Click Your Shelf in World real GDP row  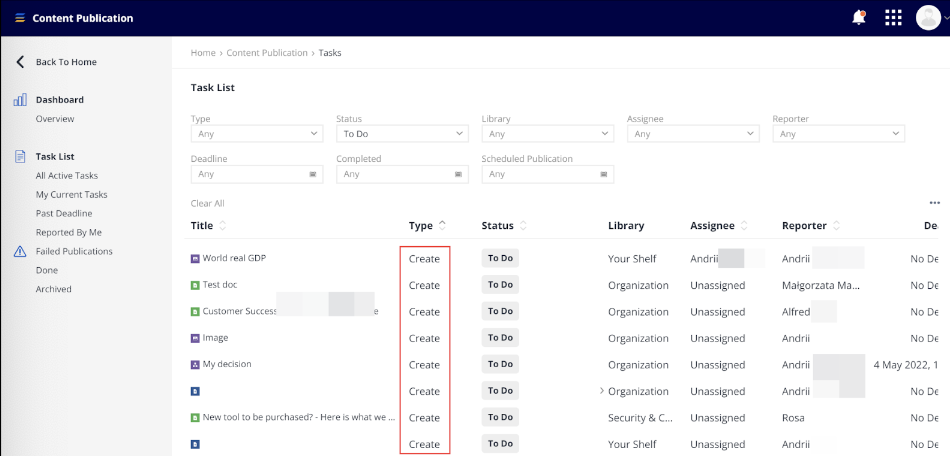(632, 259)
